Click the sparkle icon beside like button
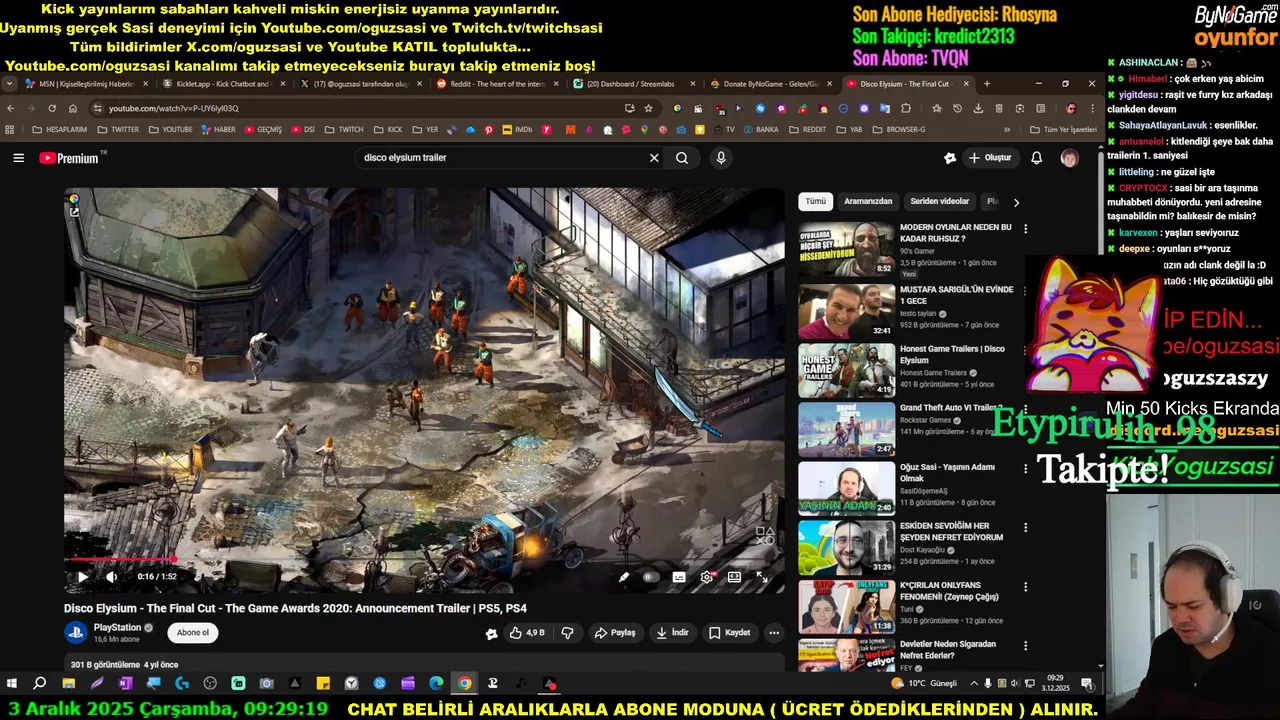The height and width of the screenshot is (720, 1280). 491,633
